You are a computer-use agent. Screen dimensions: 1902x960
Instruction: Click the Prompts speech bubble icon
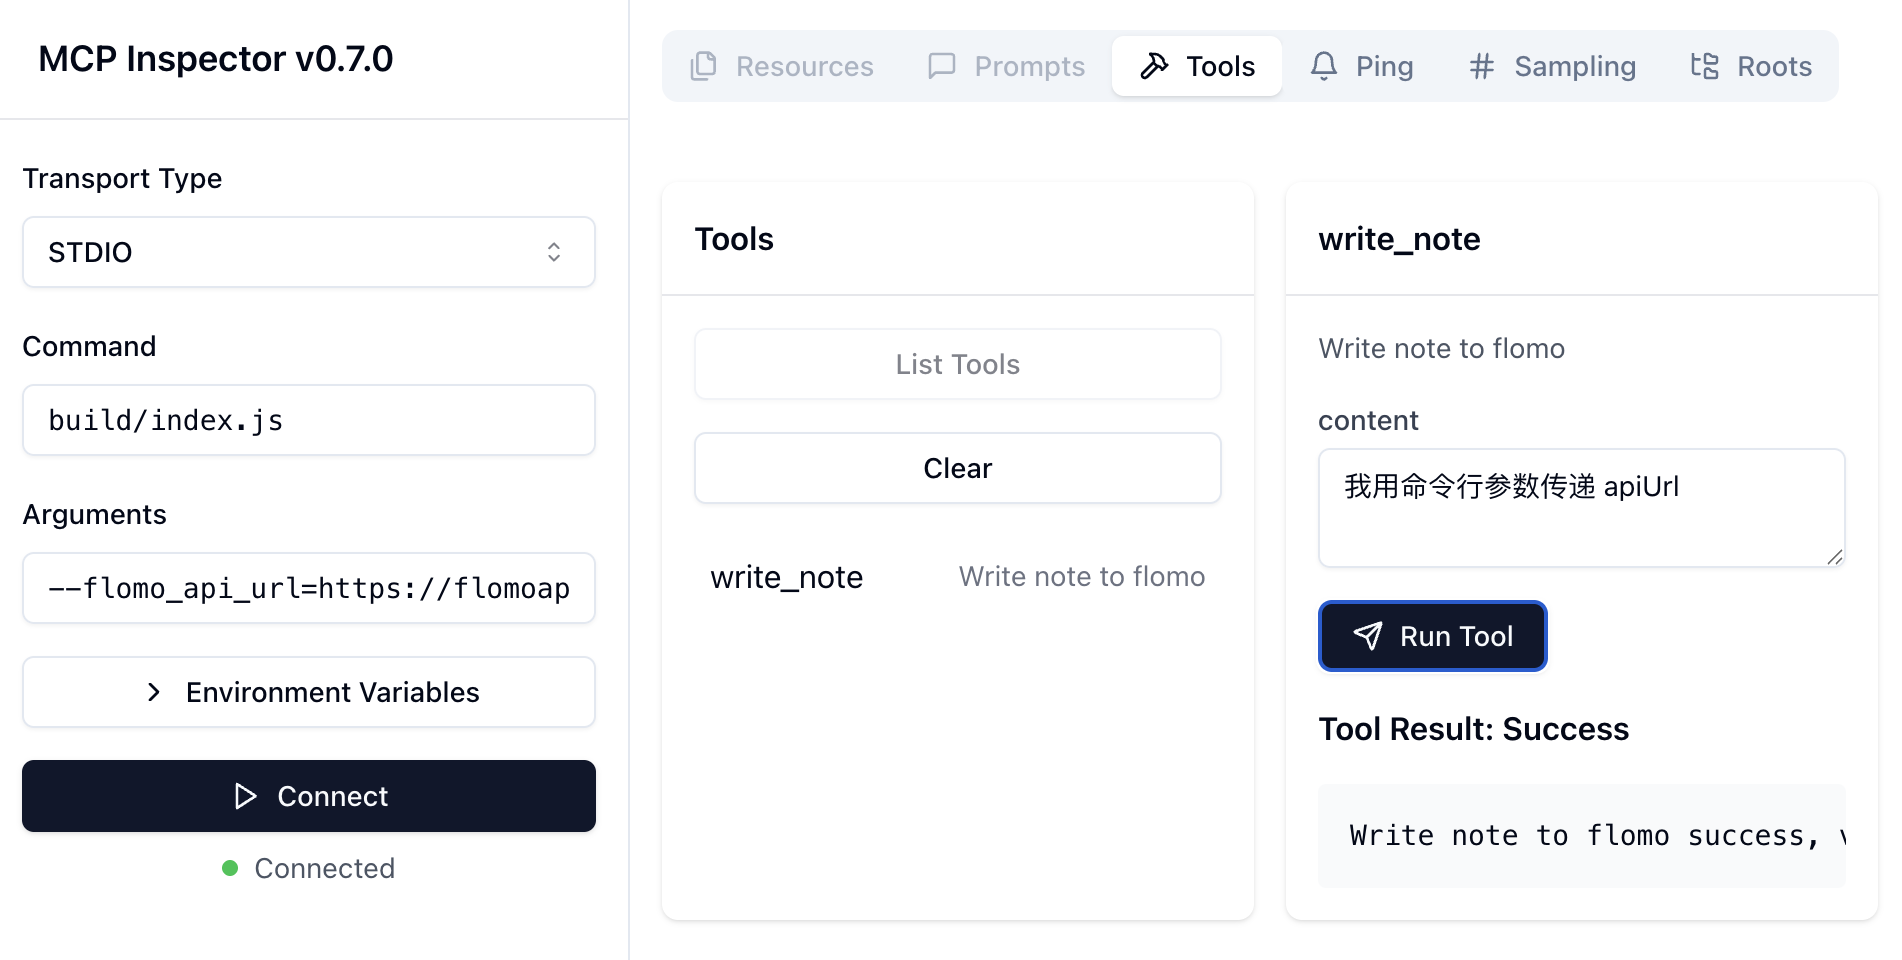942,66
